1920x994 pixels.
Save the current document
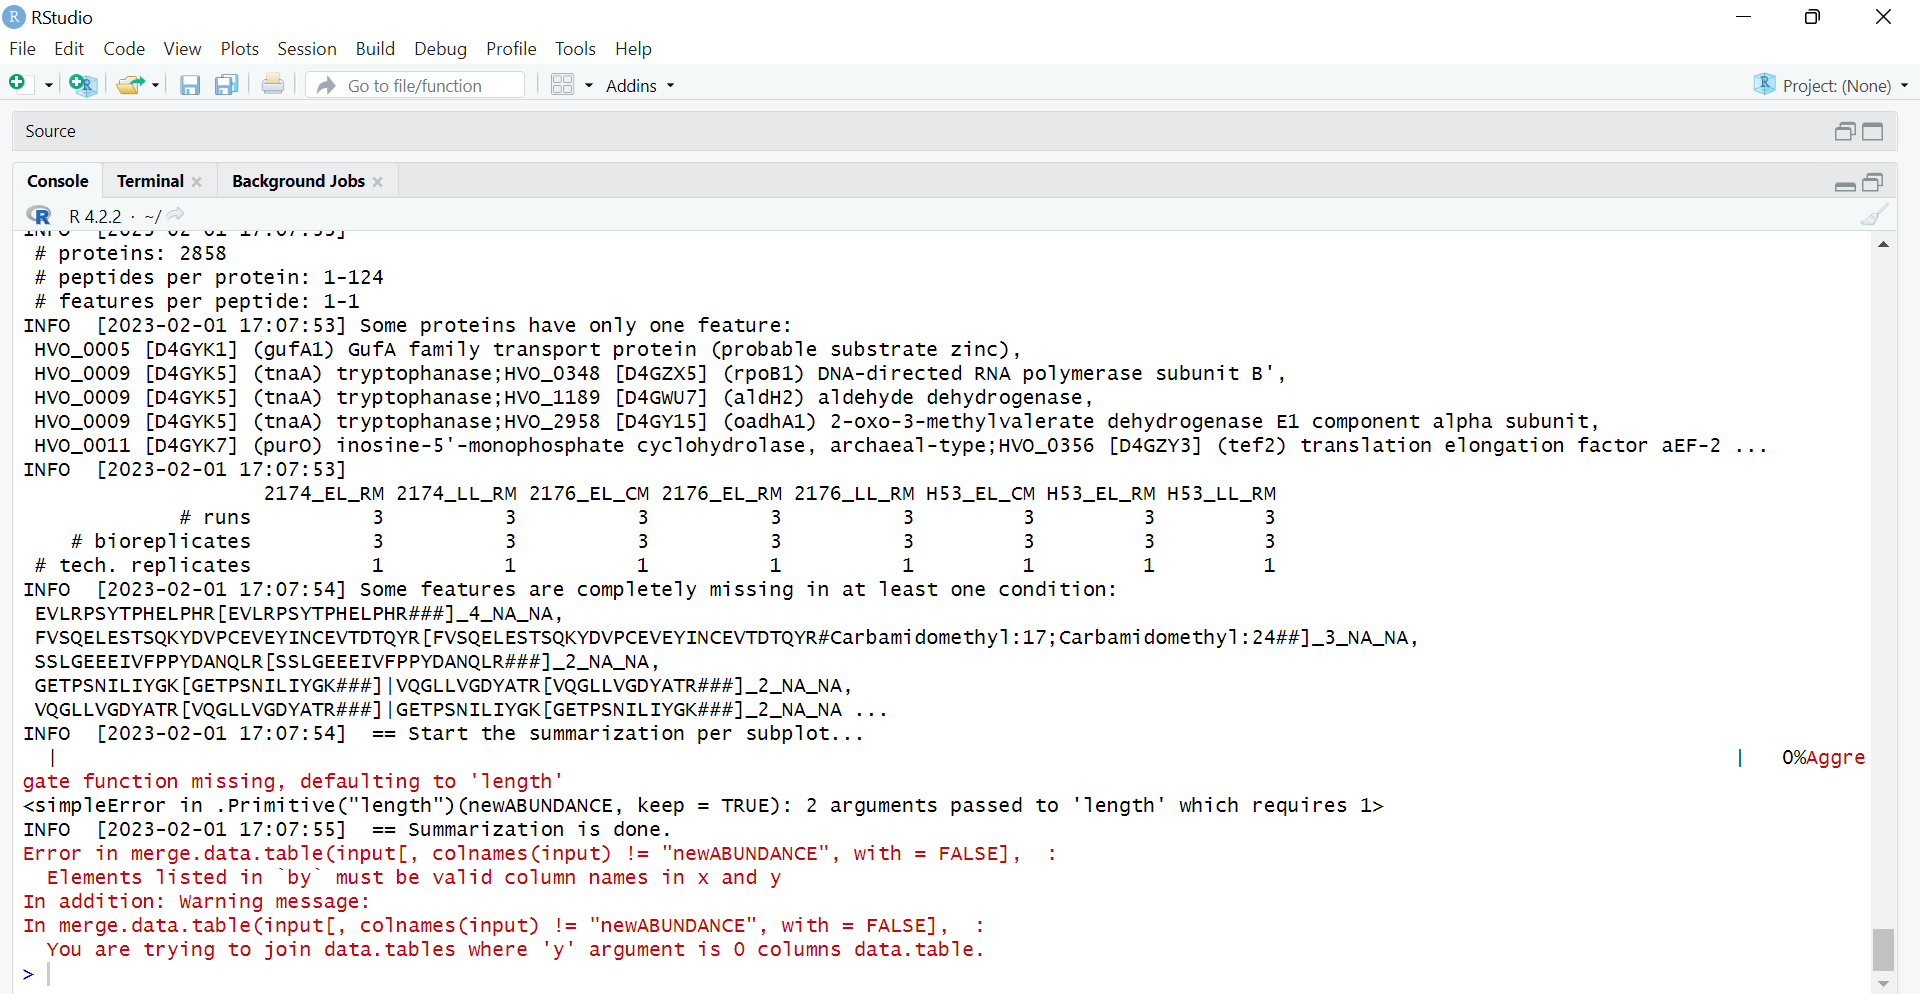tap(190, 85)
